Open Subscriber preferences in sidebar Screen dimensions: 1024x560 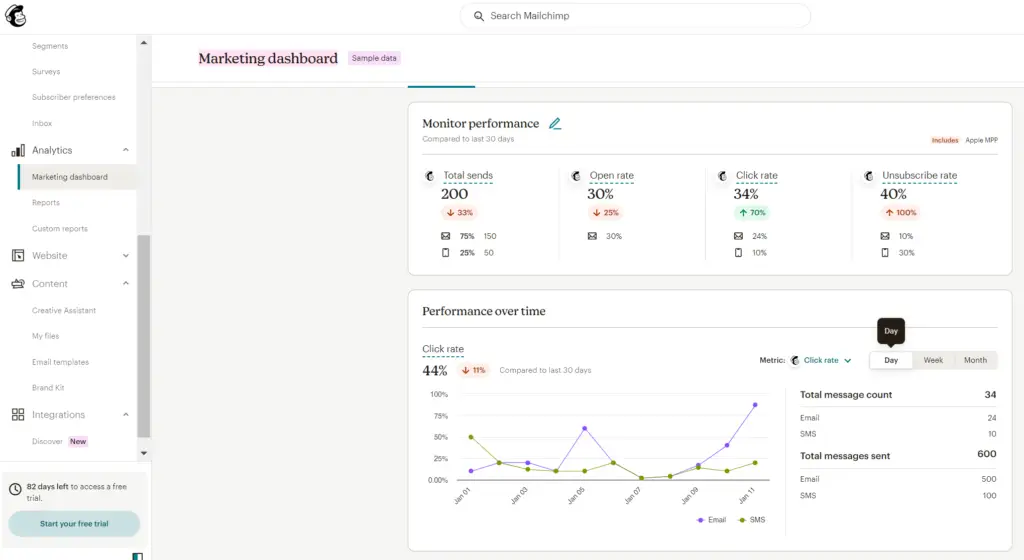click(x=74, y=97)
